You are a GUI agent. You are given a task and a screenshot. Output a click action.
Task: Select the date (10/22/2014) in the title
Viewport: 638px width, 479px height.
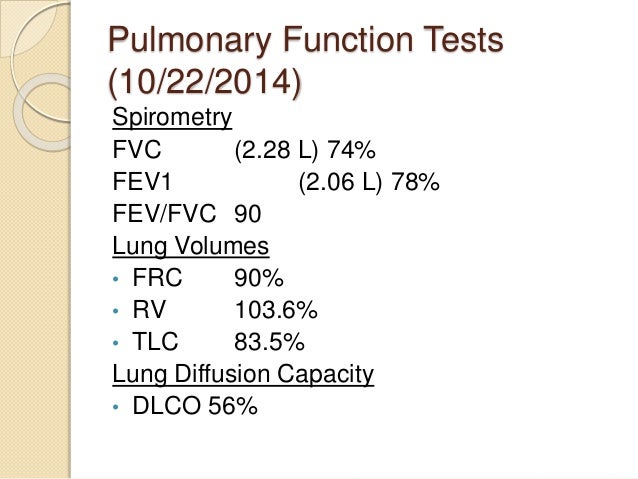[205, 82]
